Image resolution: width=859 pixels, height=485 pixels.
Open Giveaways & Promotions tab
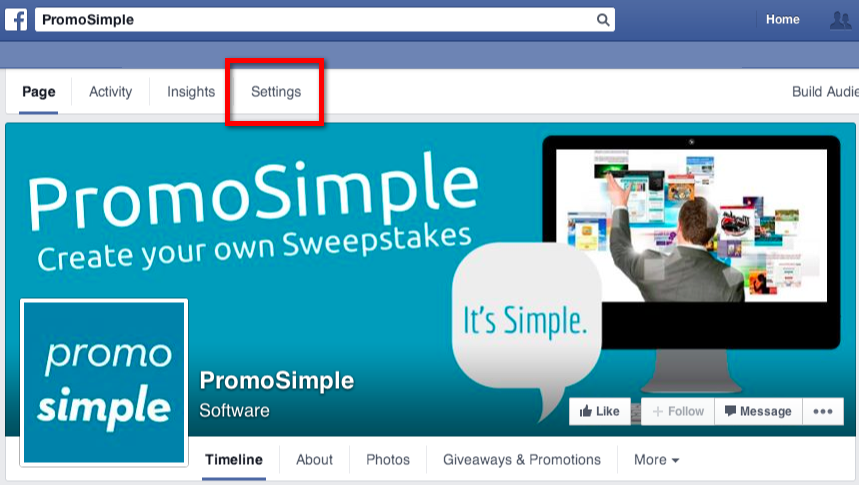click(x=522, y=459)
